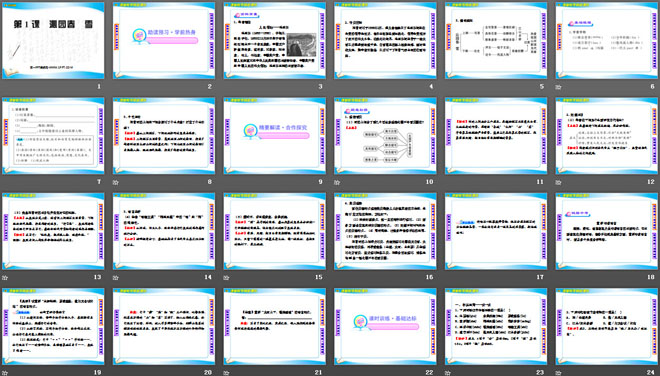The height and width of the screenshot is (376, 660).
Task: Click the animation star under slide 21
Action: (x=226, y=373)
